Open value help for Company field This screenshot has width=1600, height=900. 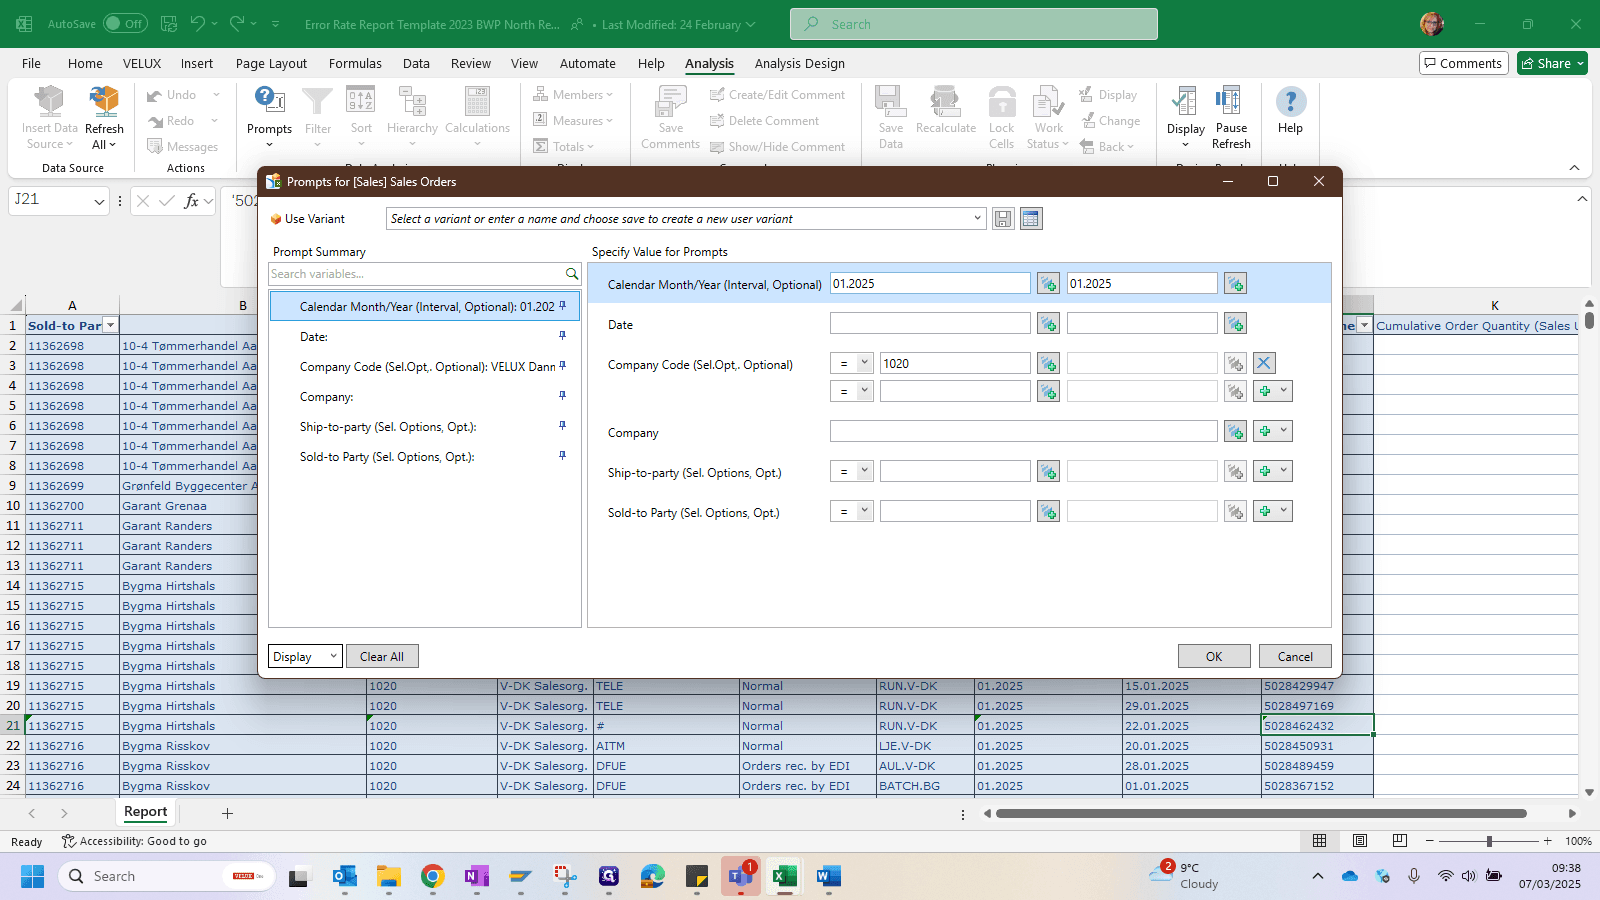(1235, 432)
